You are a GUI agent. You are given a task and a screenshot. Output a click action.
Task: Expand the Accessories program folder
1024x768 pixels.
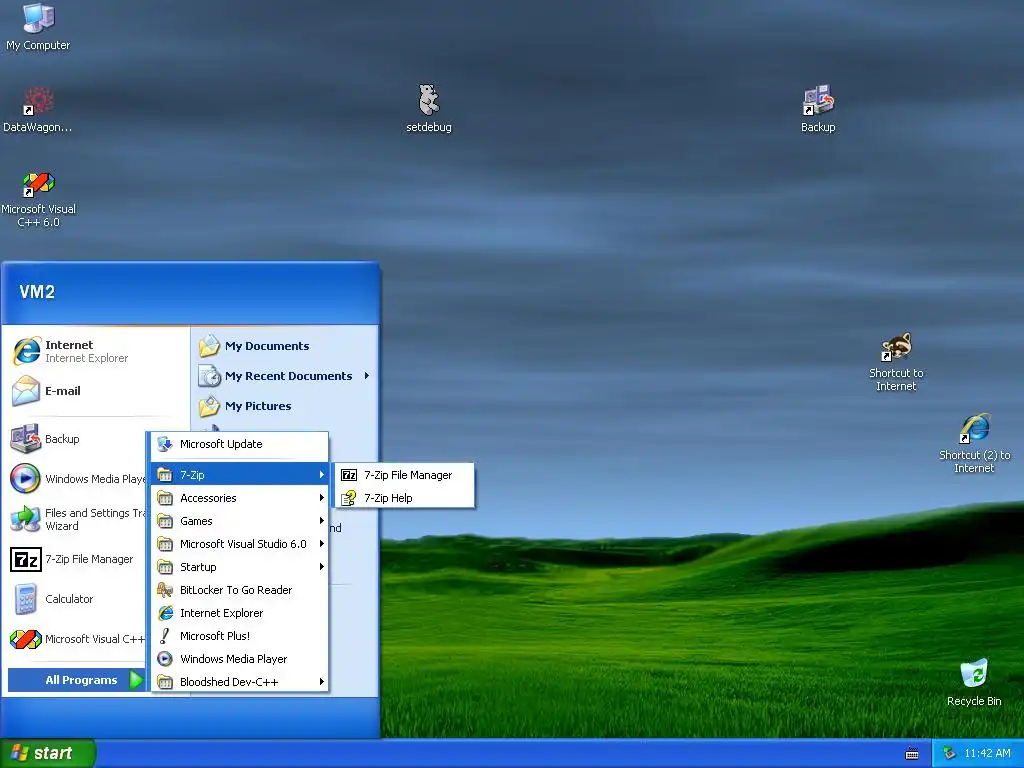point(240,498)
